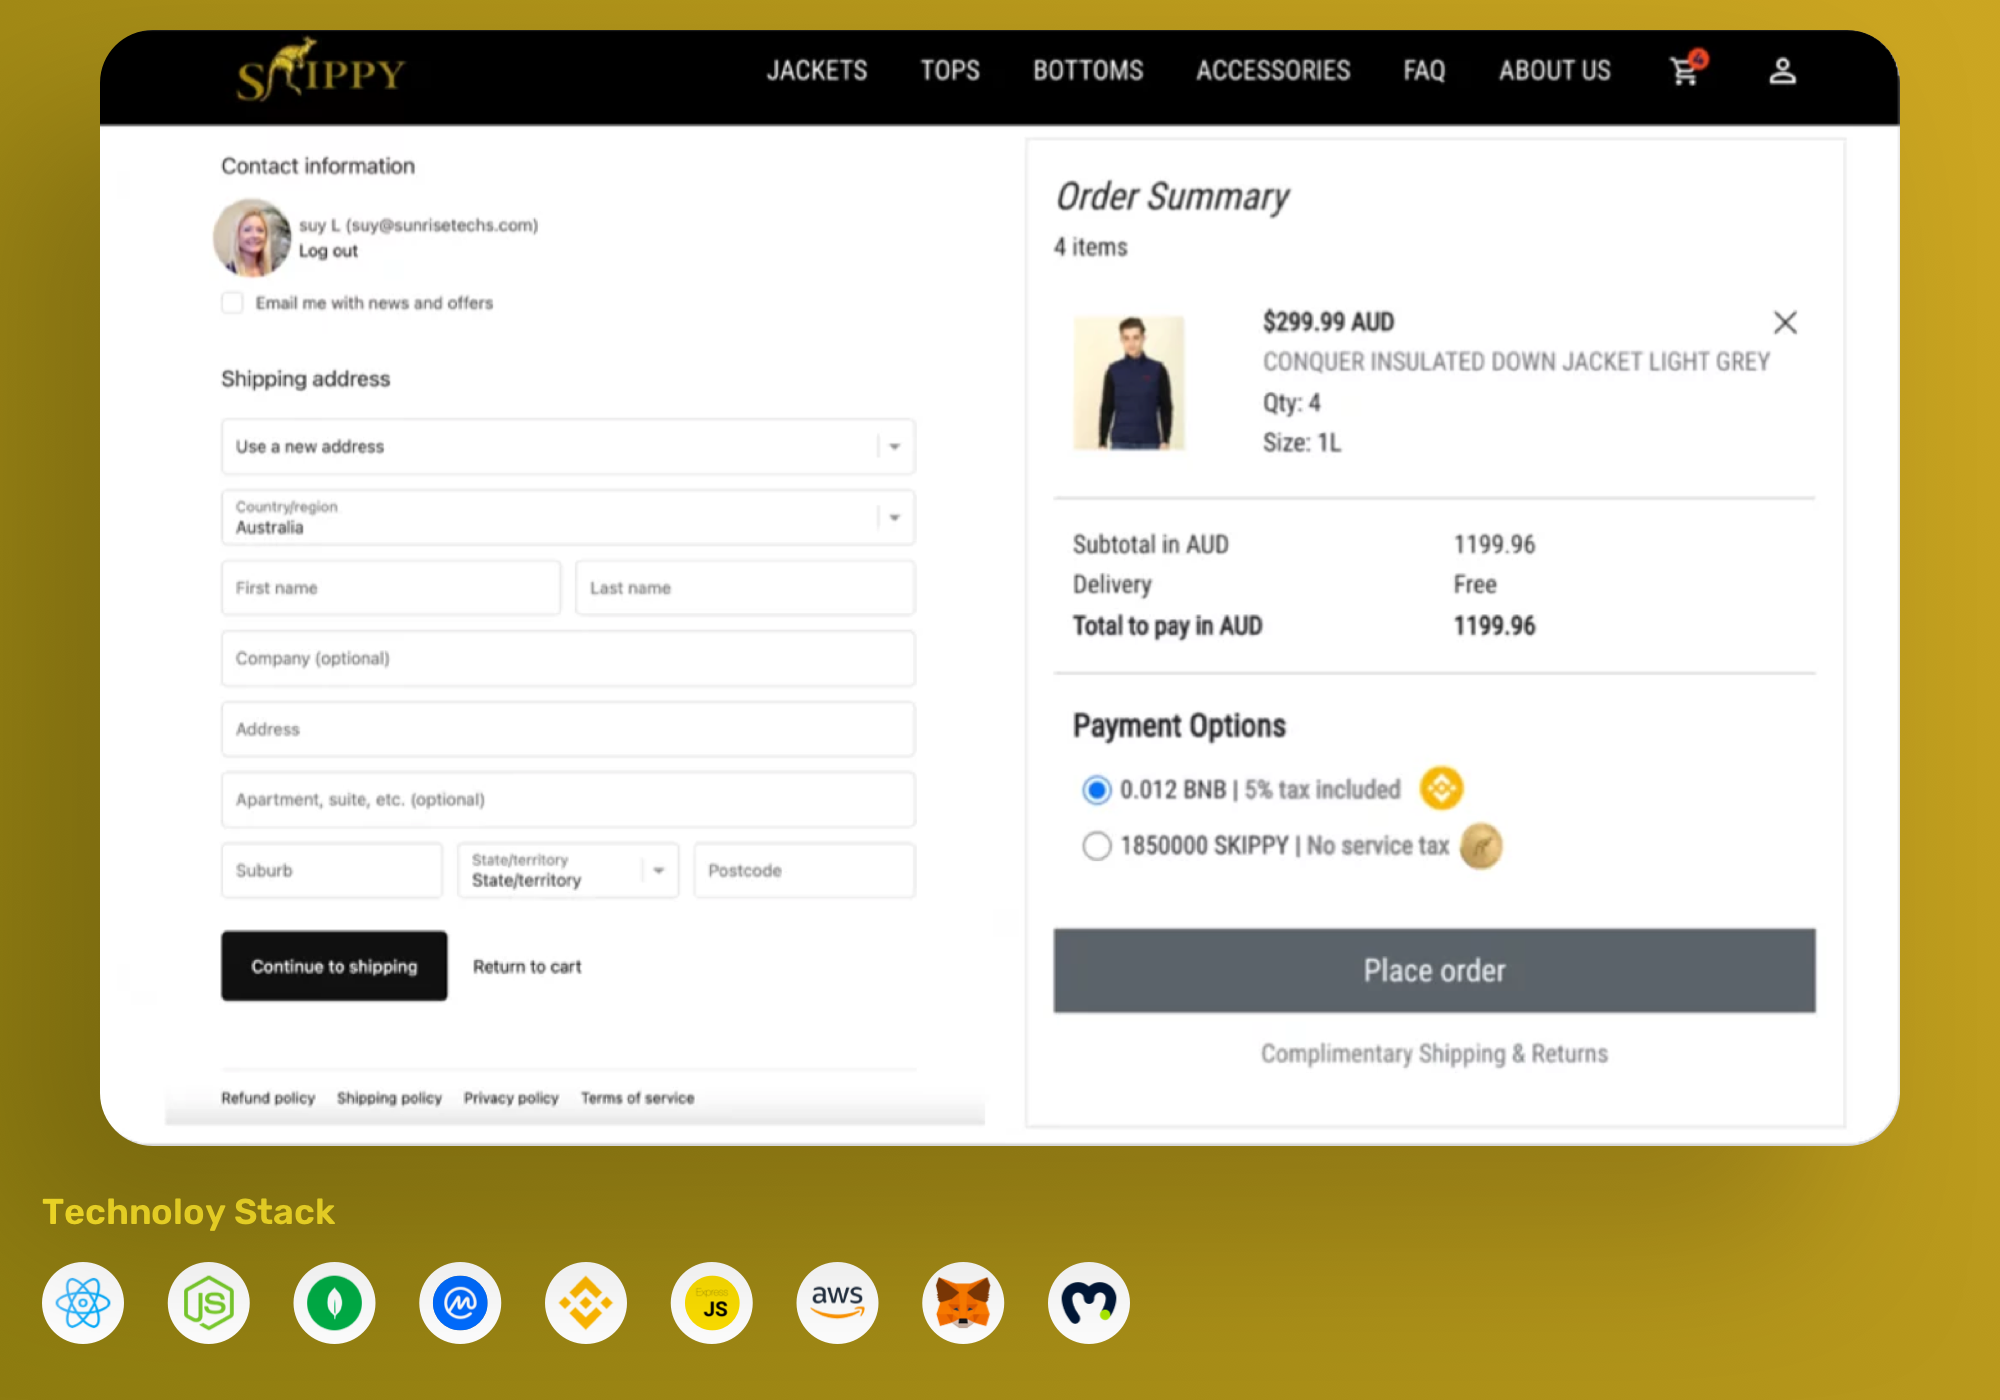Click the MetaMask fox icon
The image size is (2000, 1400).
963,1303
